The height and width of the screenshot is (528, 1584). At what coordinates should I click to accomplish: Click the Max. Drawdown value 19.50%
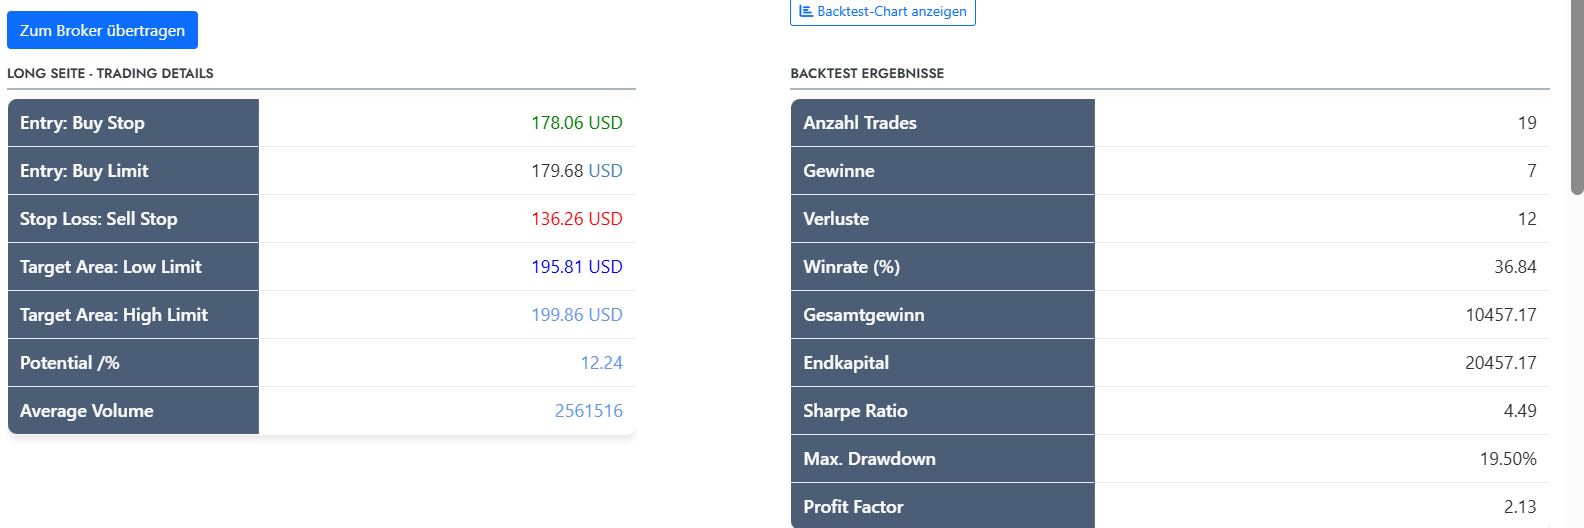(1508, 459)
